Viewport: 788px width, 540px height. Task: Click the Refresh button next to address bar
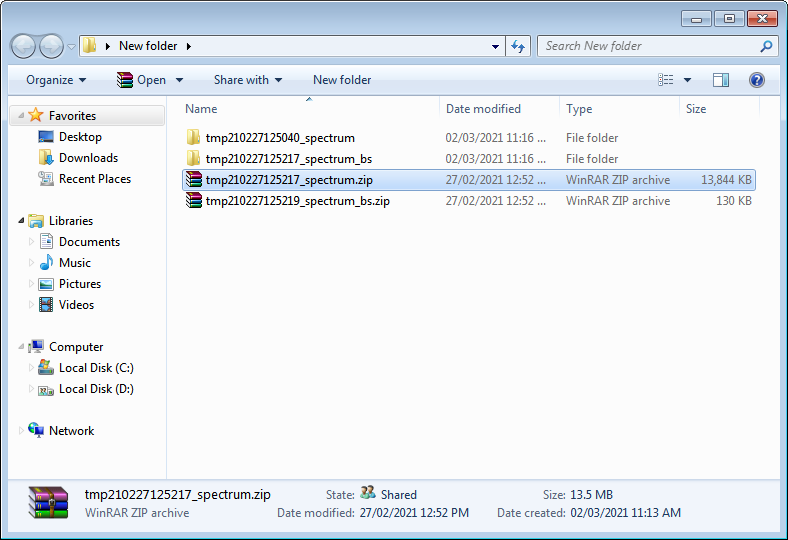(518, 46)
